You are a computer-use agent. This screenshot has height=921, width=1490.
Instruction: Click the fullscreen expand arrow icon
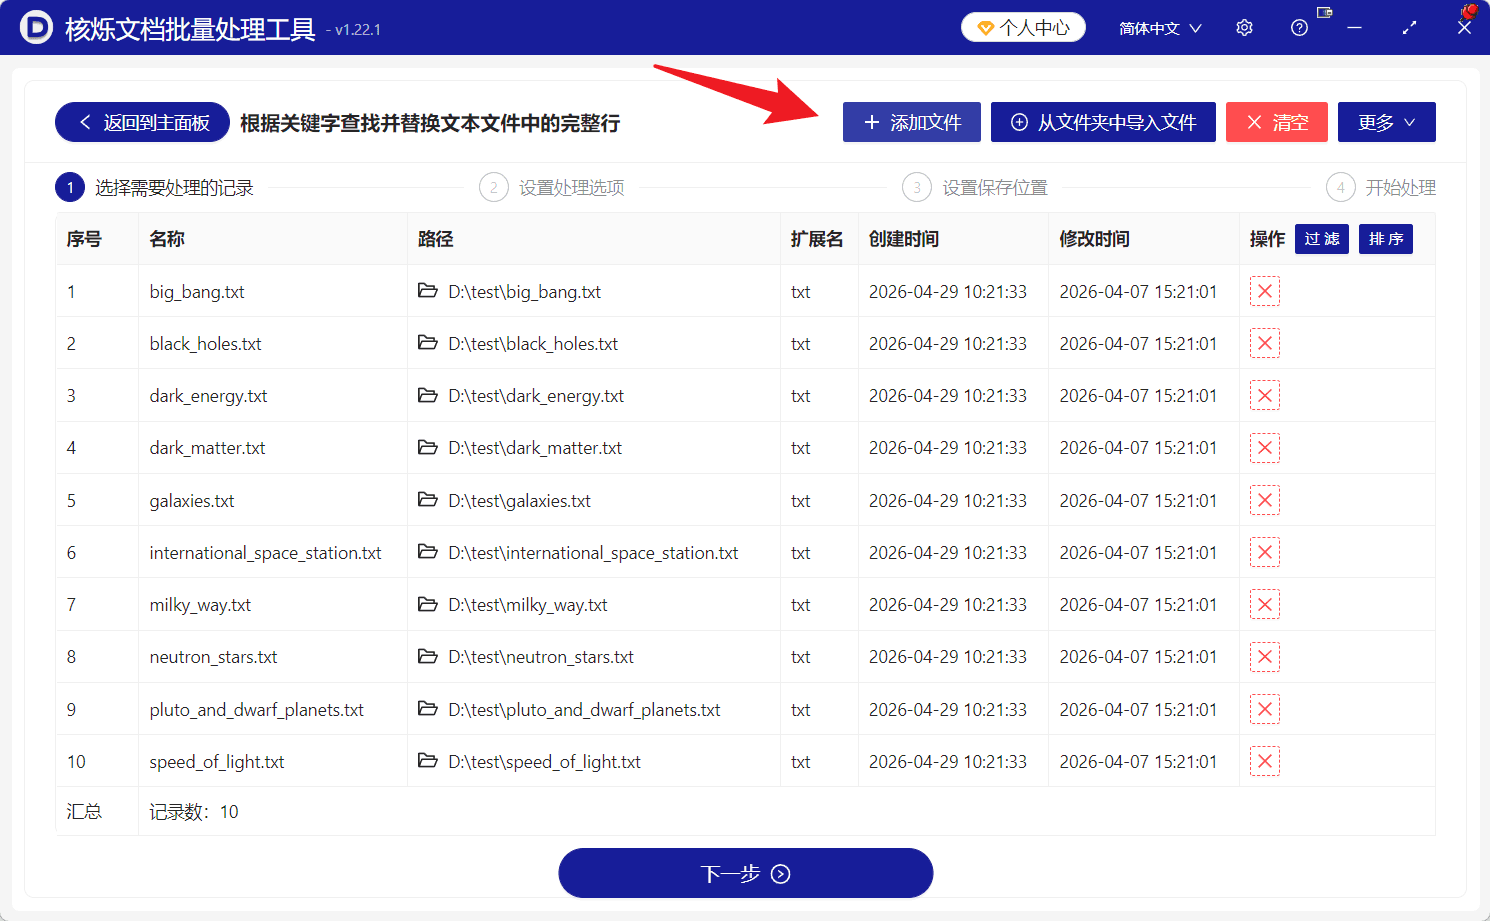pos(1409,27)
